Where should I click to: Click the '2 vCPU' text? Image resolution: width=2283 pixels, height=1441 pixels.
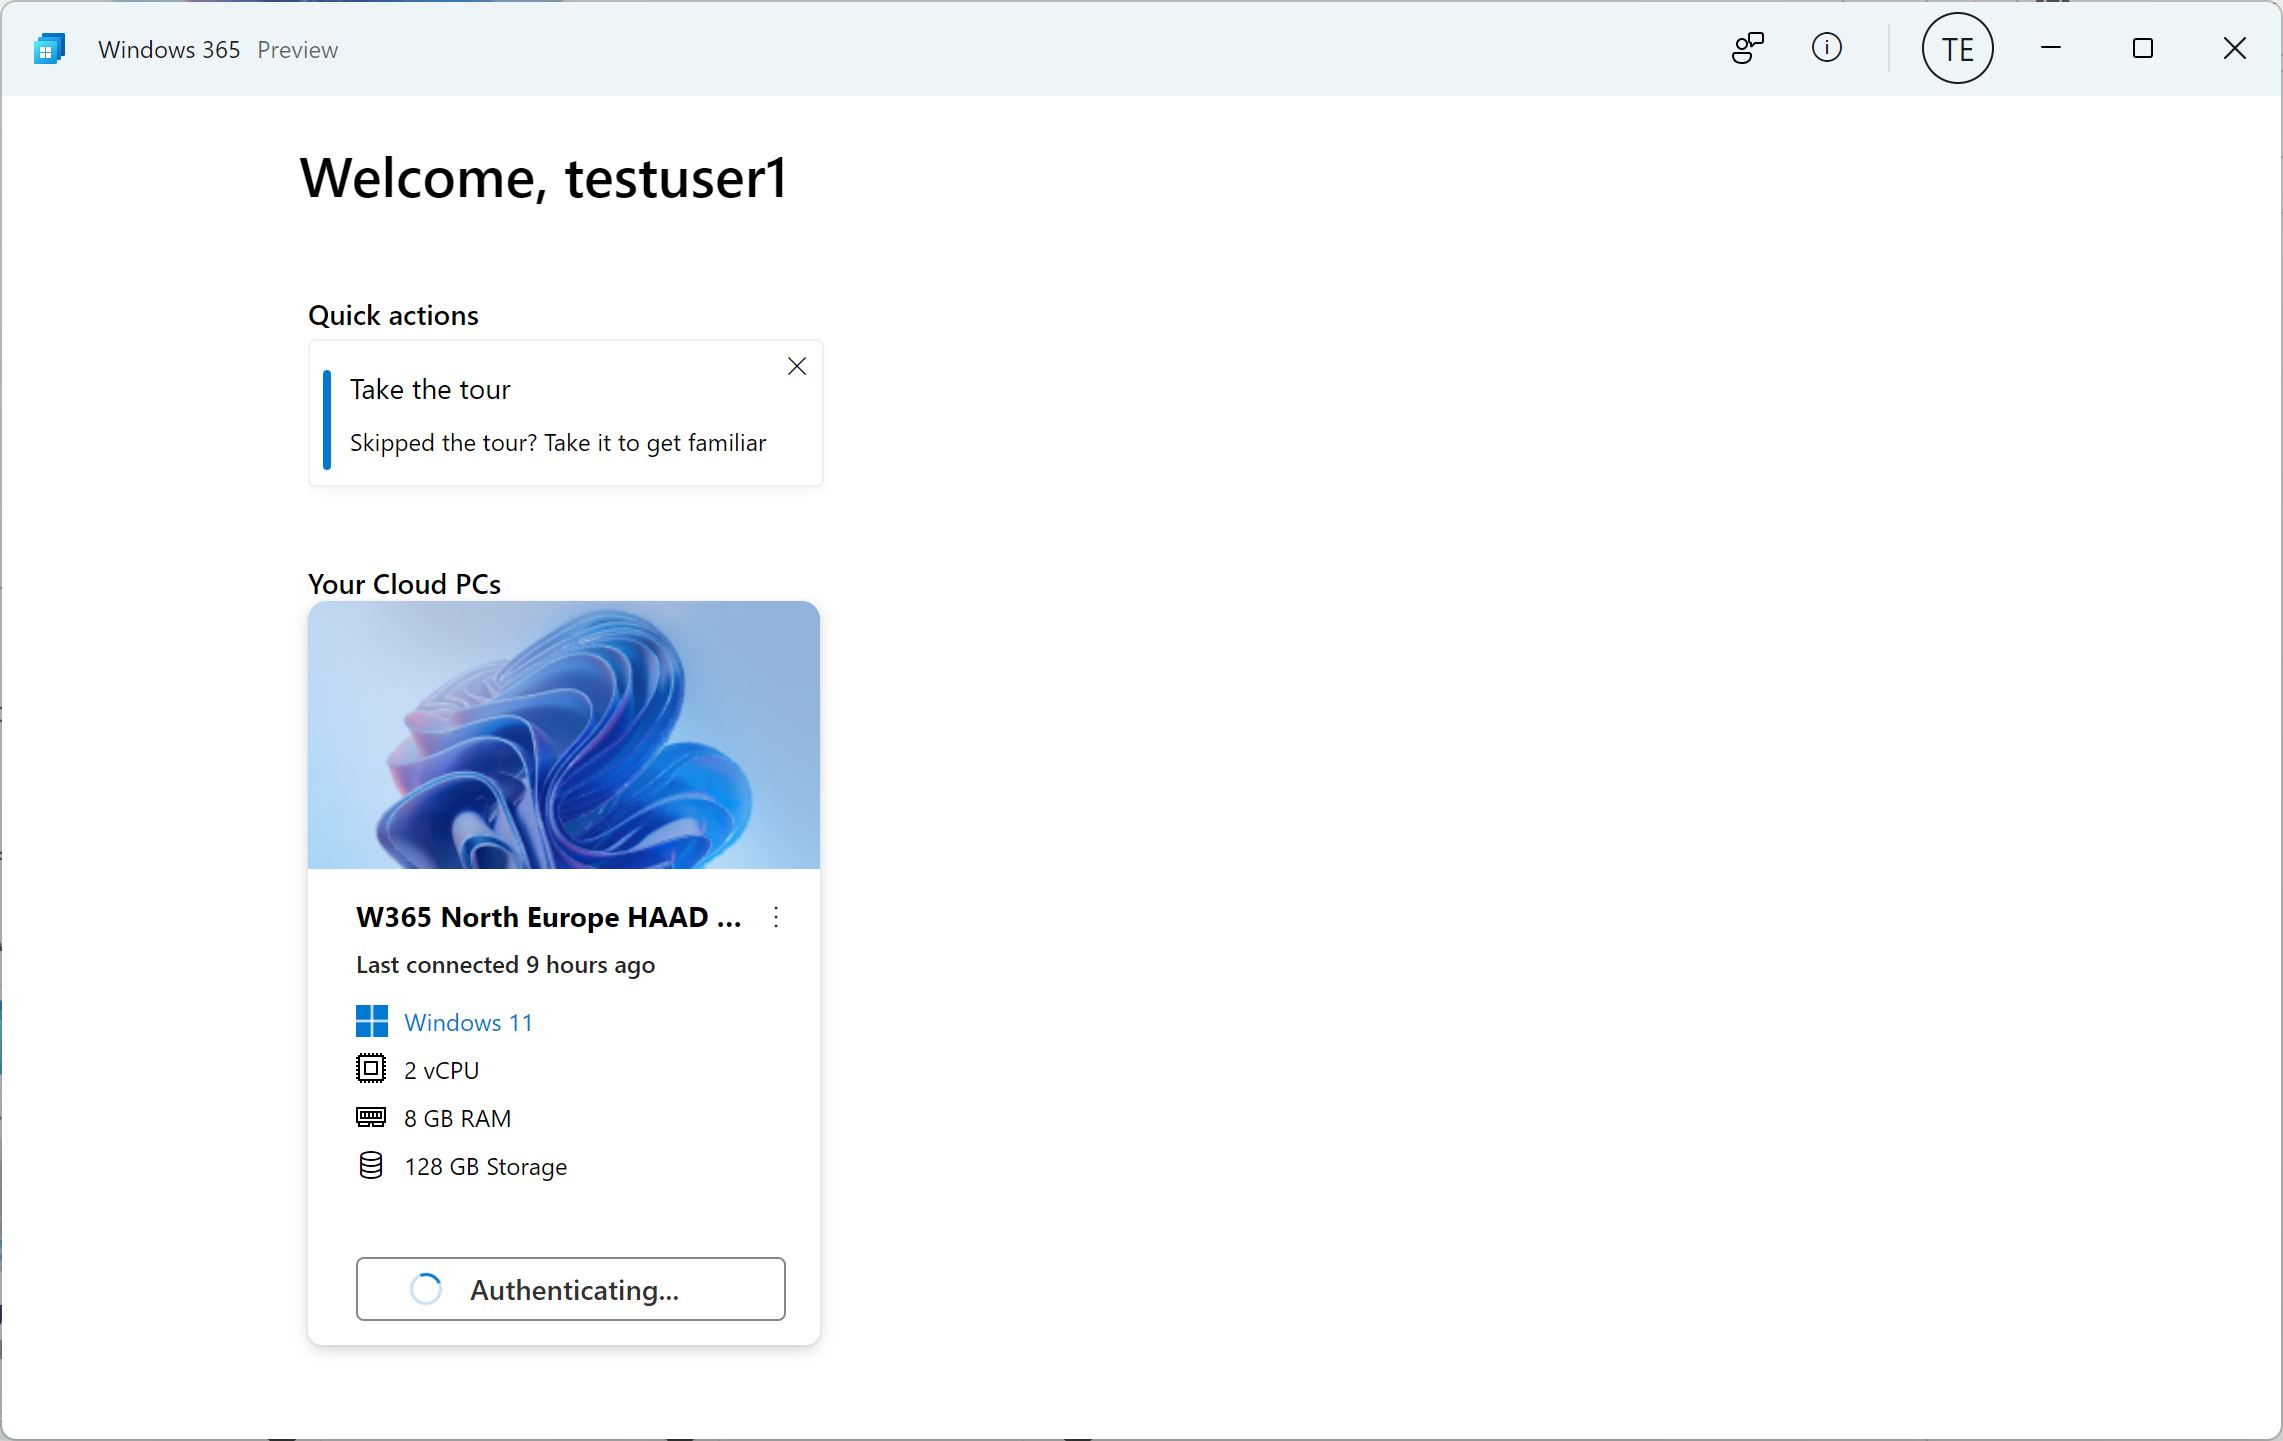coord(441,1070)
